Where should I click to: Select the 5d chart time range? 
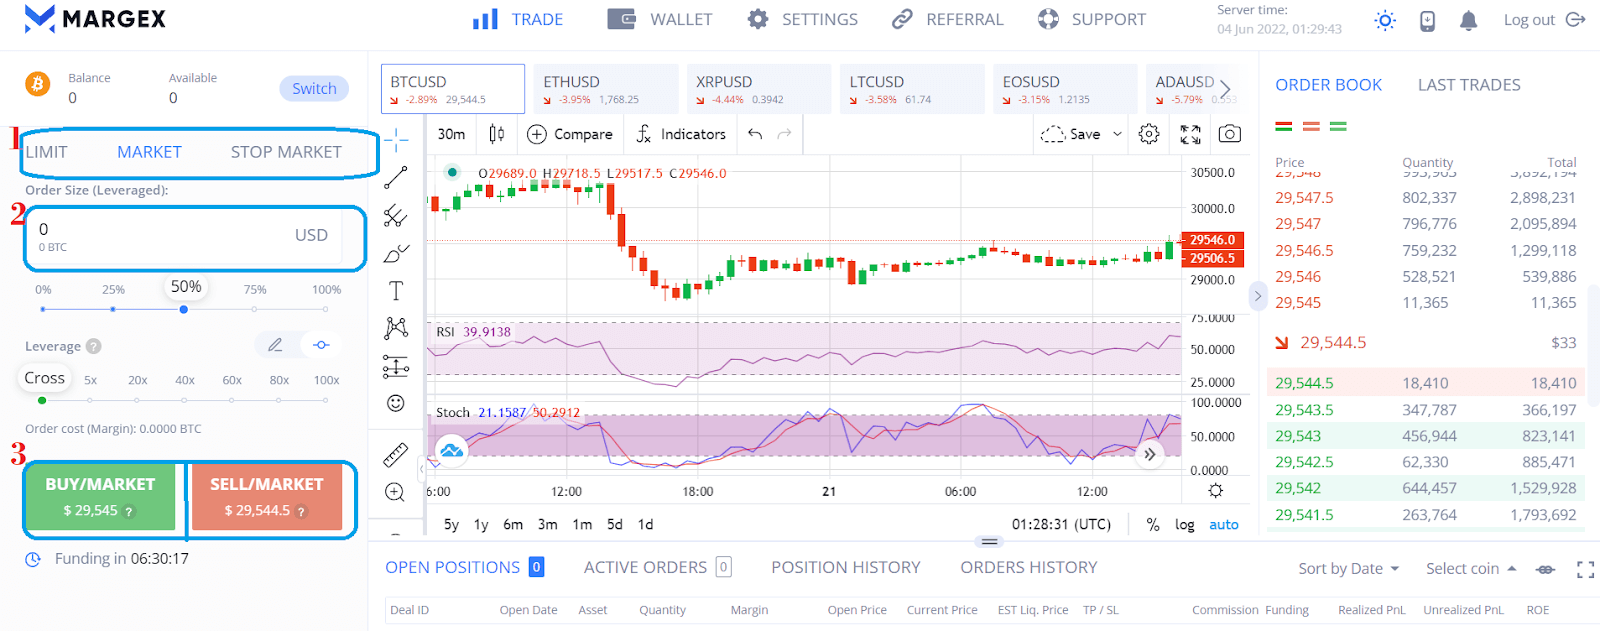click(615, 524)
